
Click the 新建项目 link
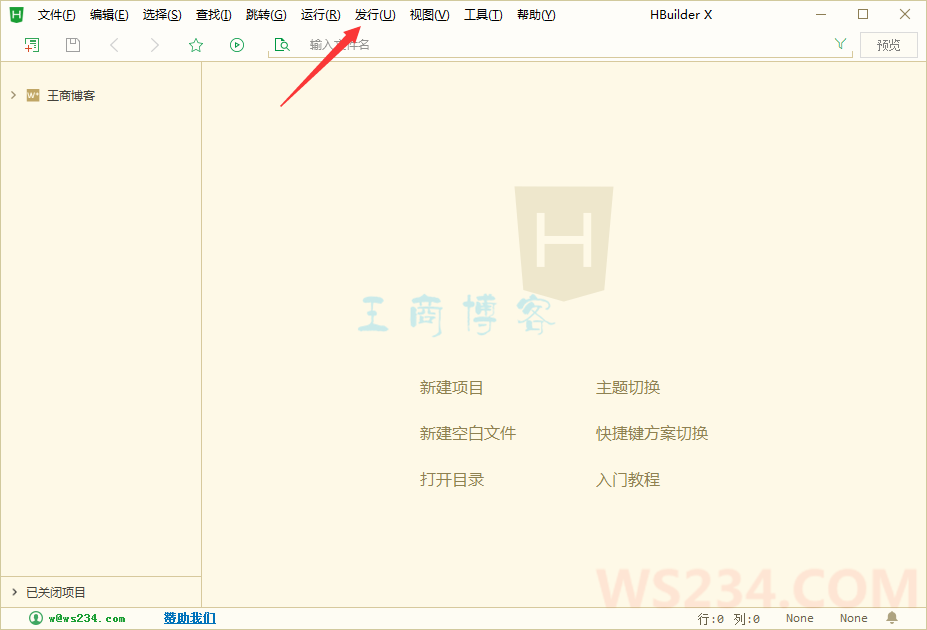(x=452, y=388)
